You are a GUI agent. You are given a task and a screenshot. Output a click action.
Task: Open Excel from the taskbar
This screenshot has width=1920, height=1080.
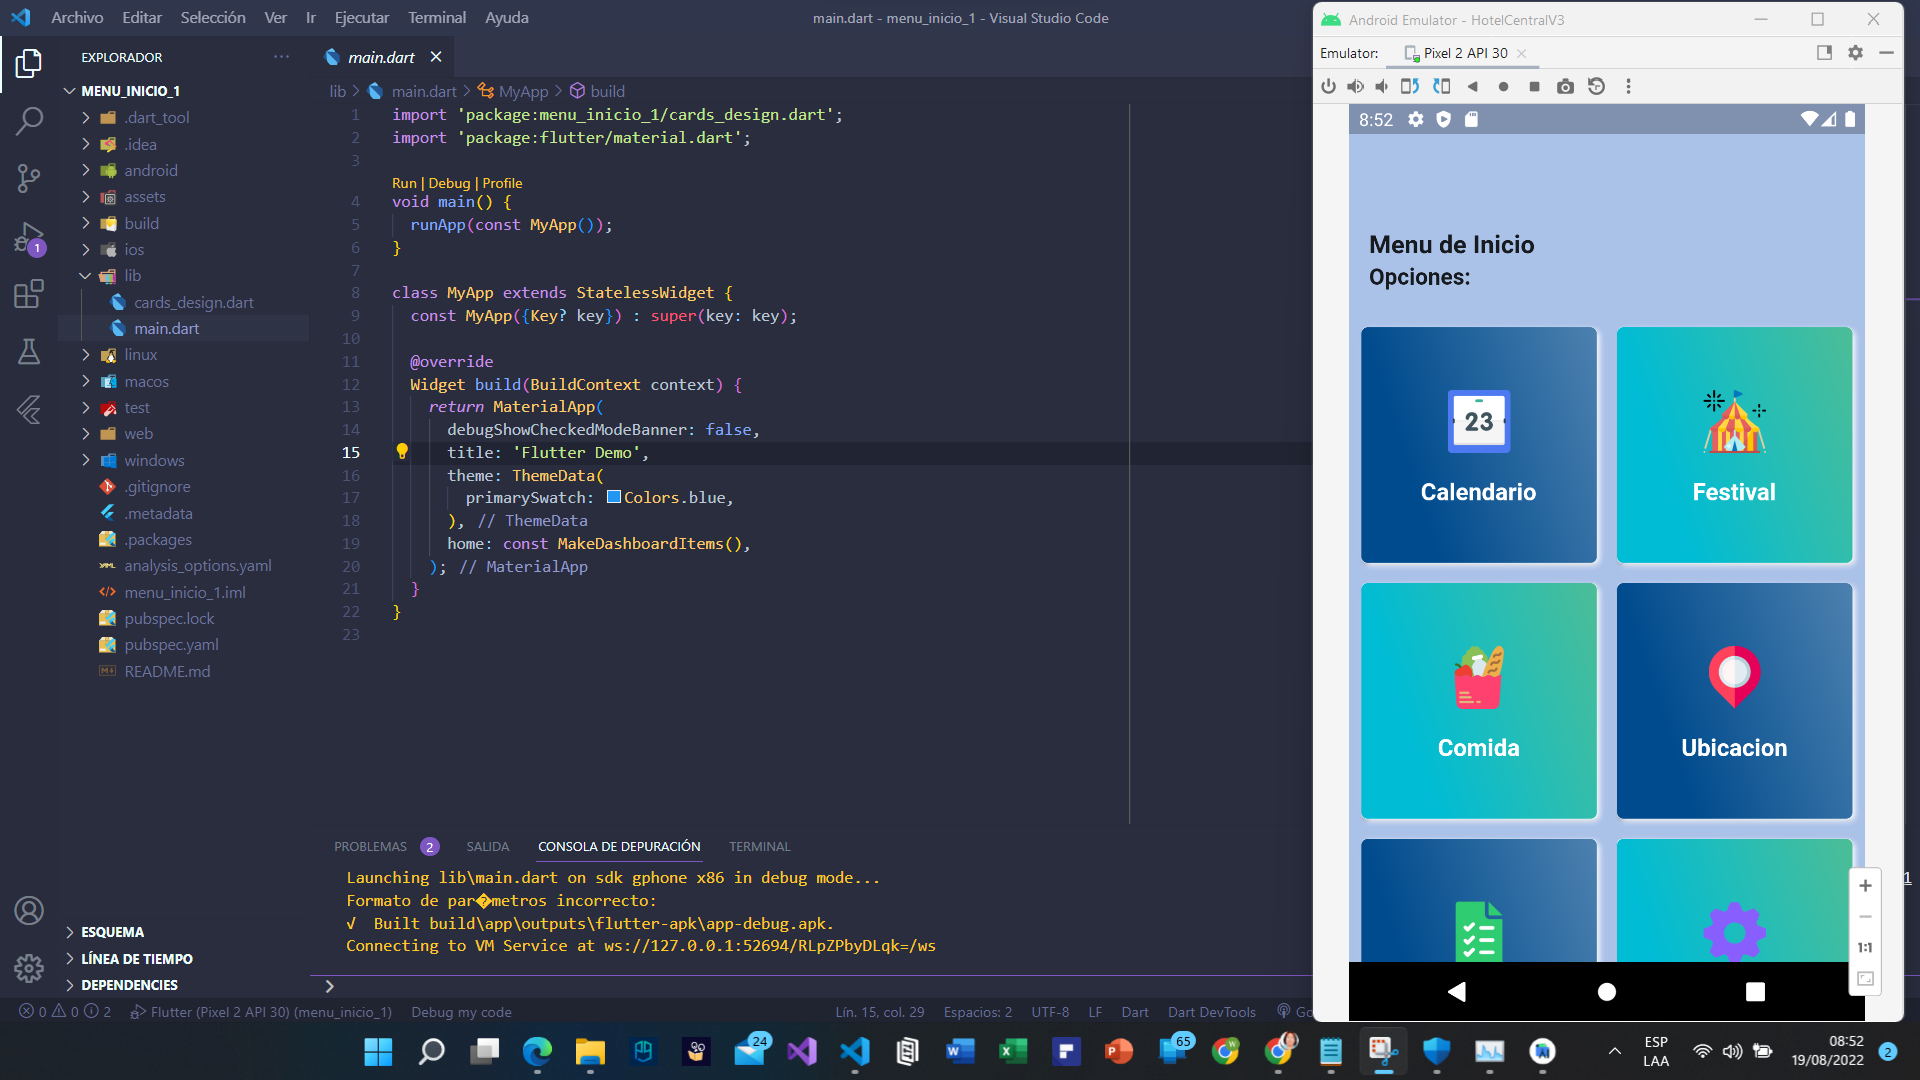coord(1013,1051)
